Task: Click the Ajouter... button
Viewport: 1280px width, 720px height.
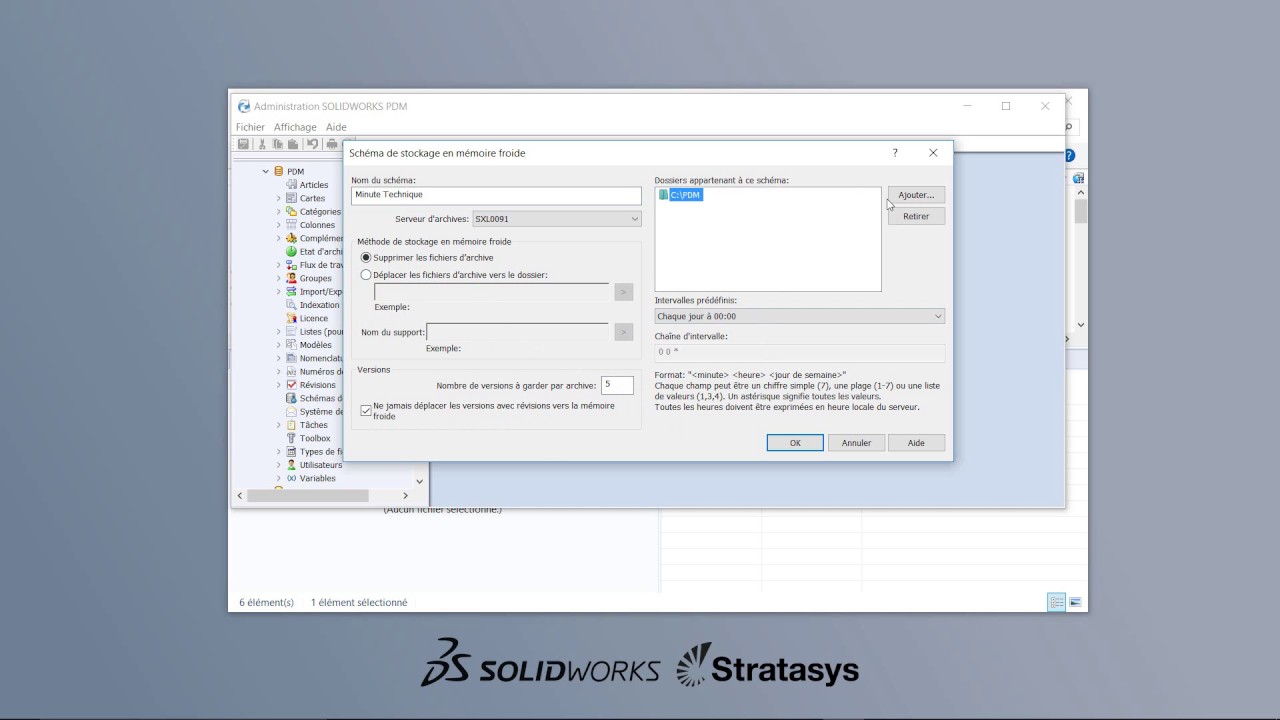Action: point(916,195)
